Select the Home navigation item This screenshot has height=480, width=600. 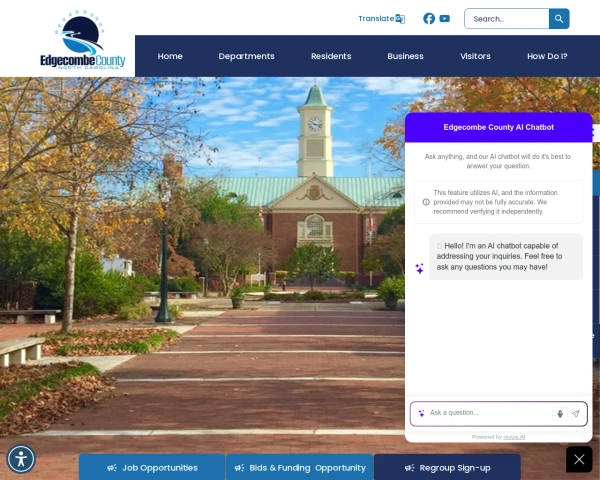tap(170, 56)
